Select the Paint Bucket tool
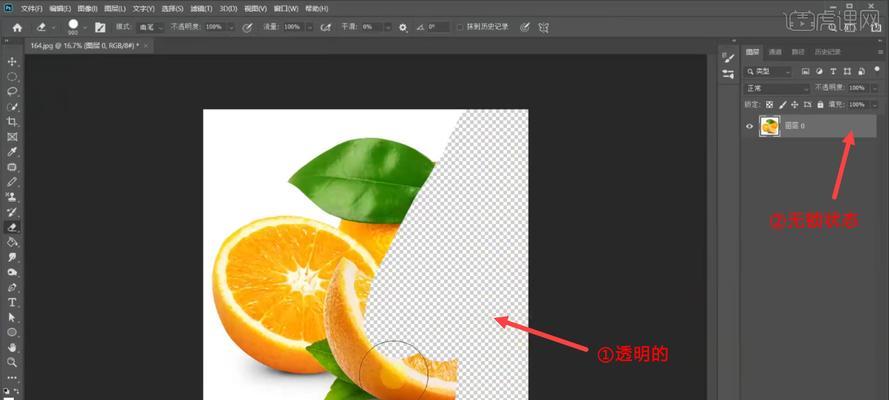This screenshot has height=400, width=889. pos(12,242)
